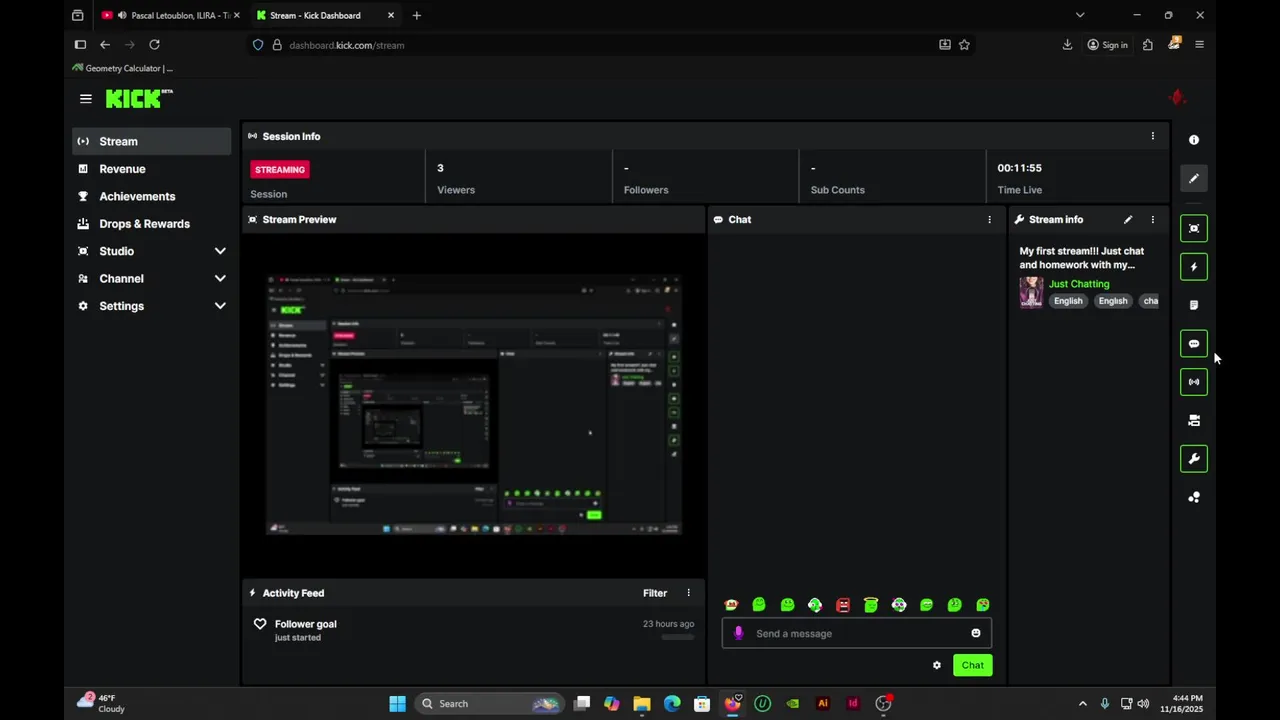Go back using browser back arrow
Image resolution: width=1280 pixels, height=720 pixels.
coord(105,45)
